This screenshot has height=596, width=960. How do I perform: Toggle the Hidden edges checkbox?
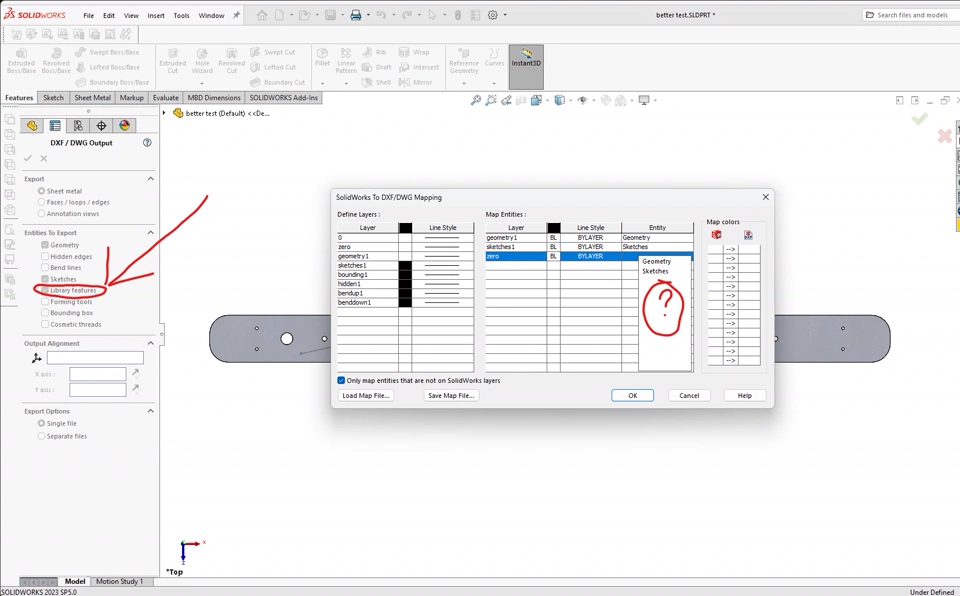[45, 257]
